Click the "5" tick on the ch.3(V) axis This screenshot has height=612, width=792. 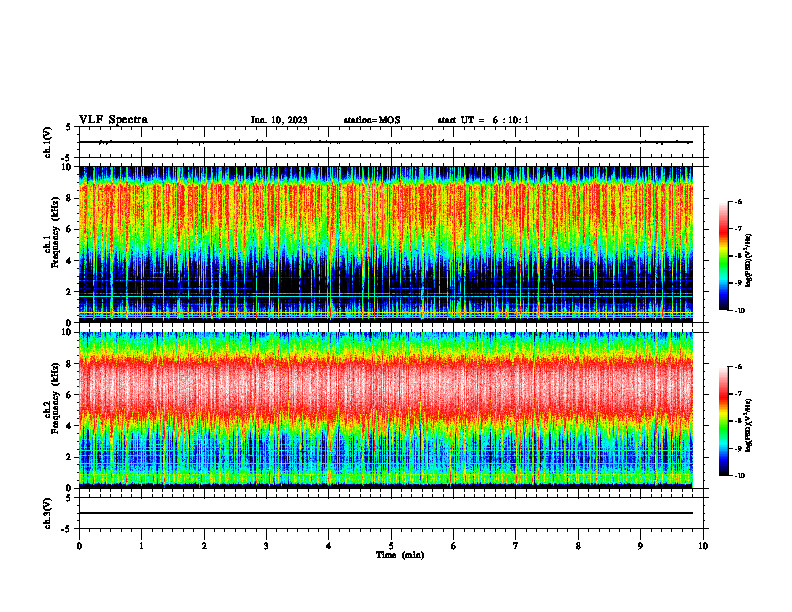[68, 498]
